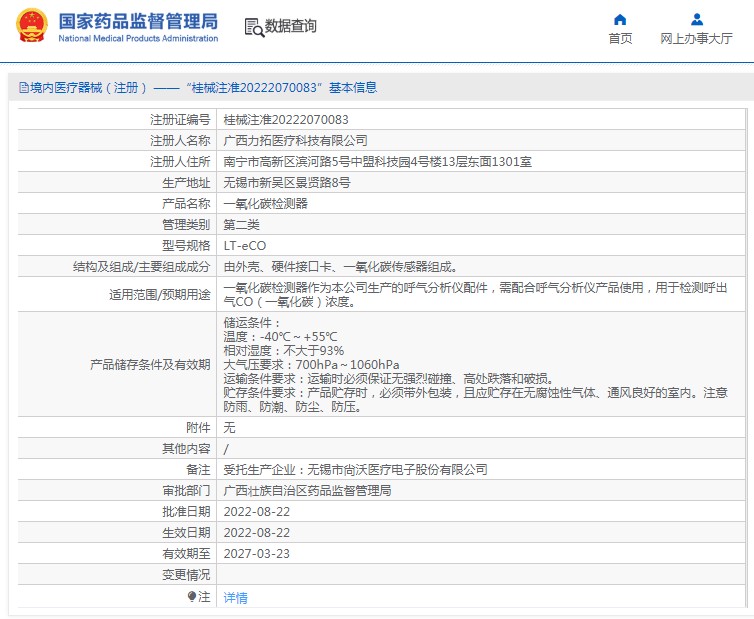
Task: Go to 首页 label
Action: (x=620, y=38)
